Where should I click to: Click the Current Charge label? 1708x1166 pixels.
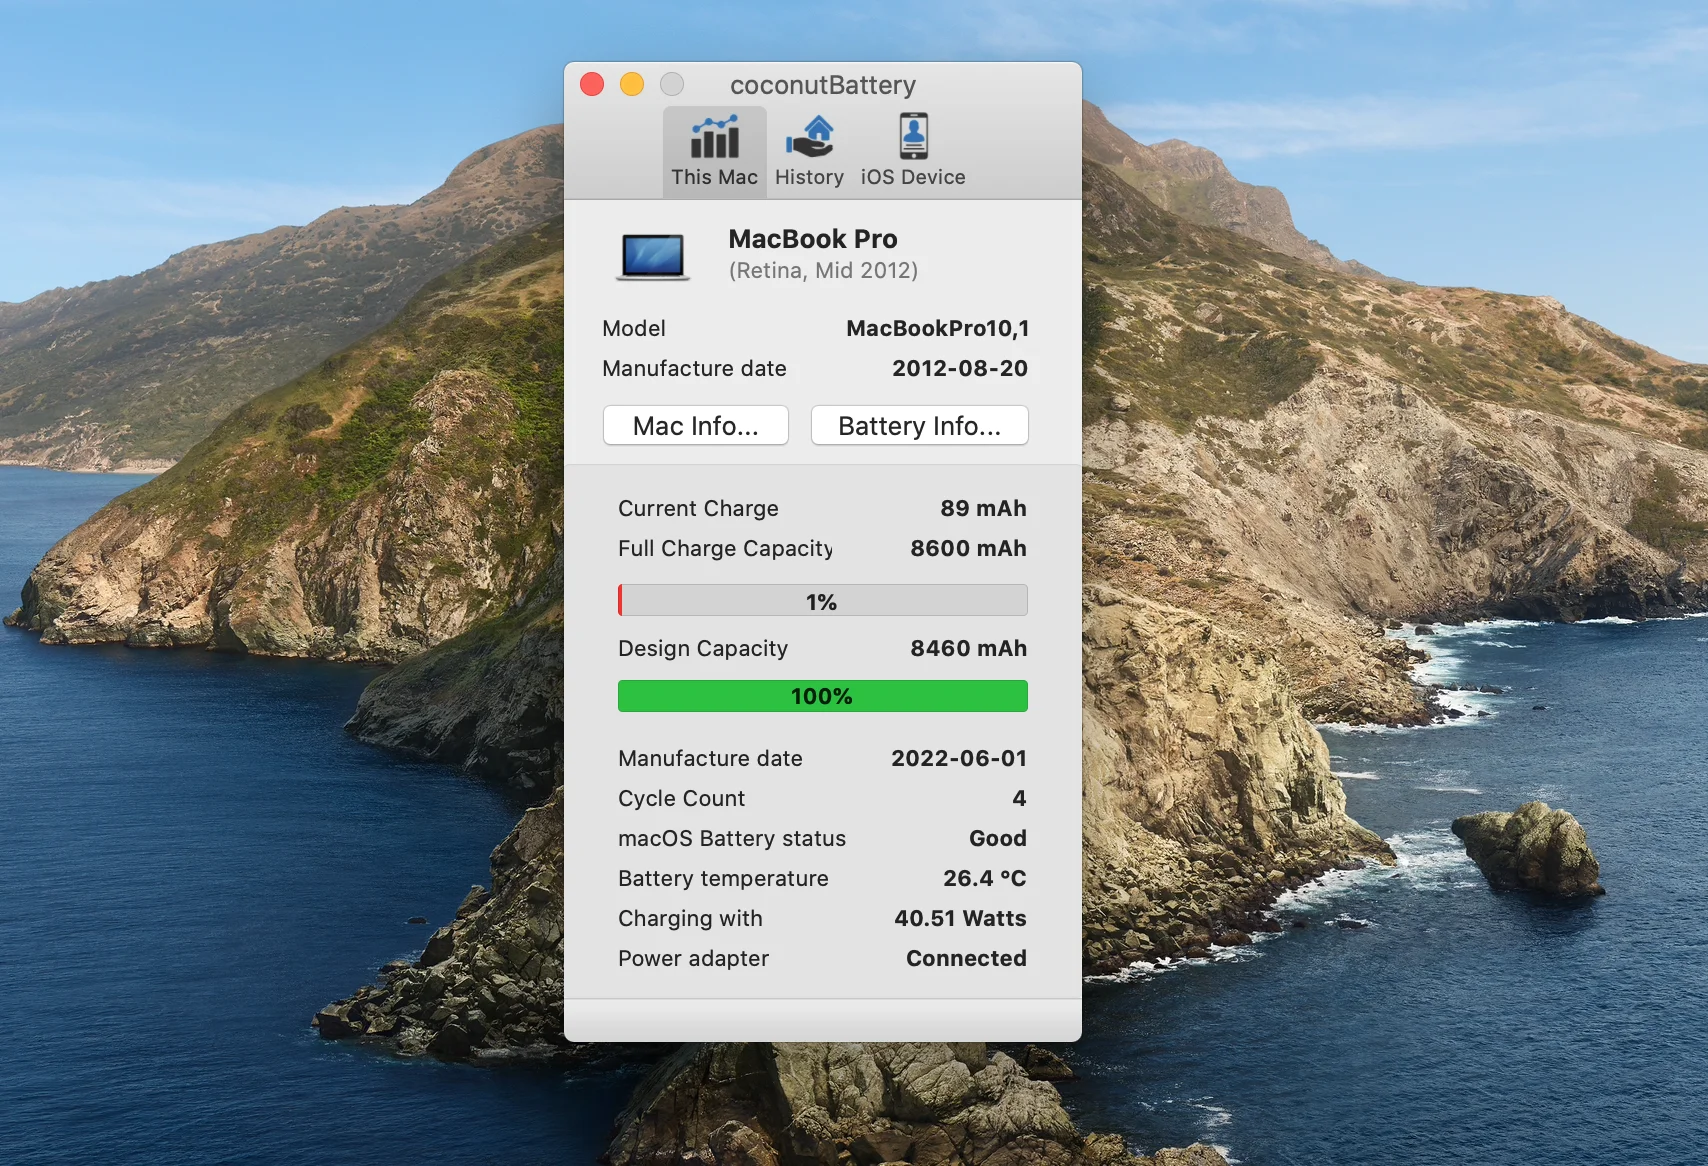click(x=698, y=508)
